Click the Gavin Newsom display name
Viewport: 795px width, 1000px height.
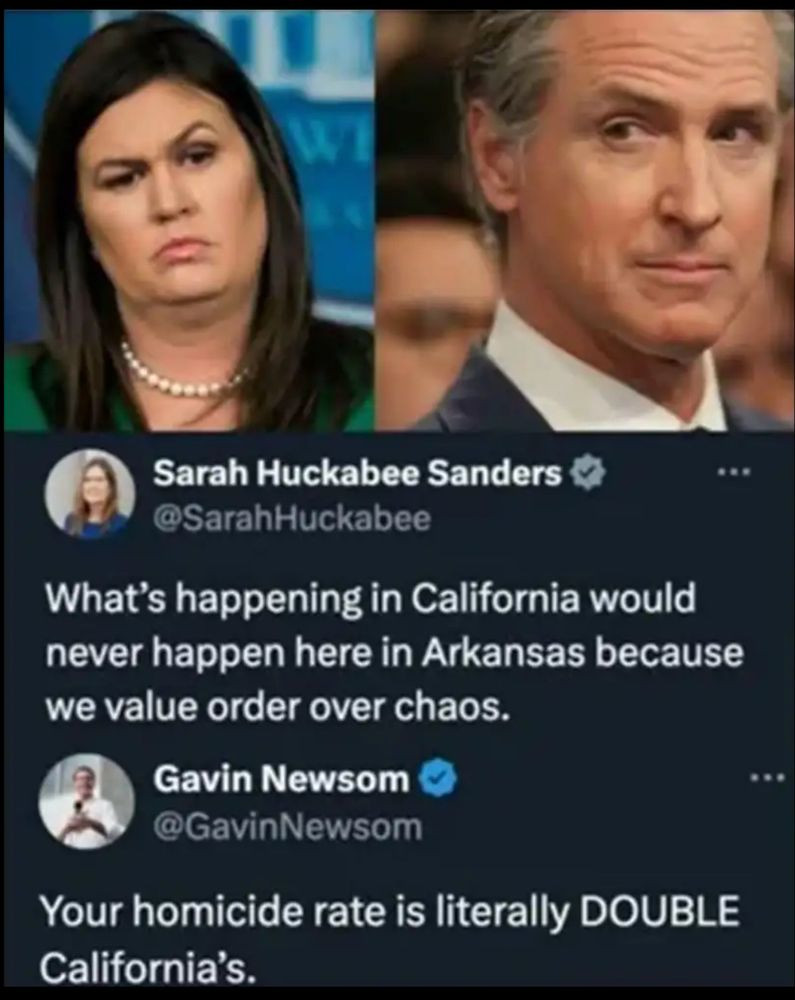281,779
